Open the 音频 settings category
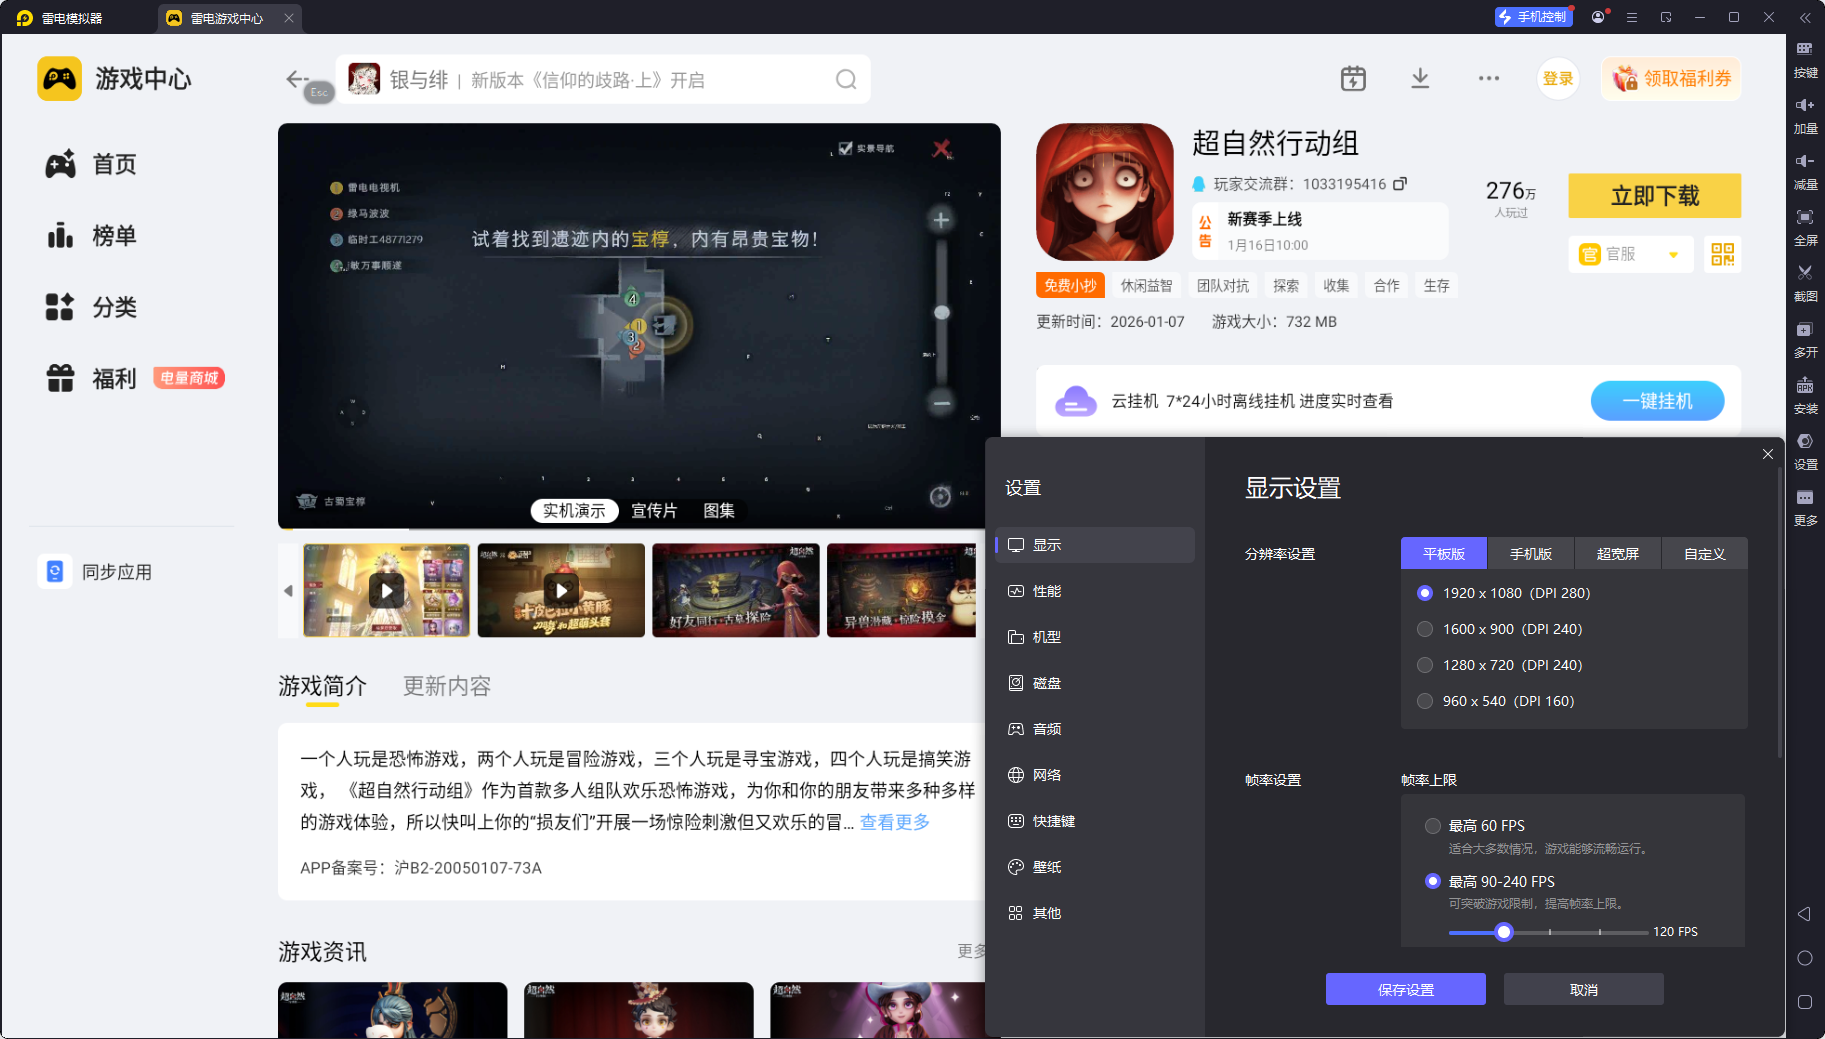Image resolution: width=1825 pixels, height=1039 pixels. pos(1095,729)
